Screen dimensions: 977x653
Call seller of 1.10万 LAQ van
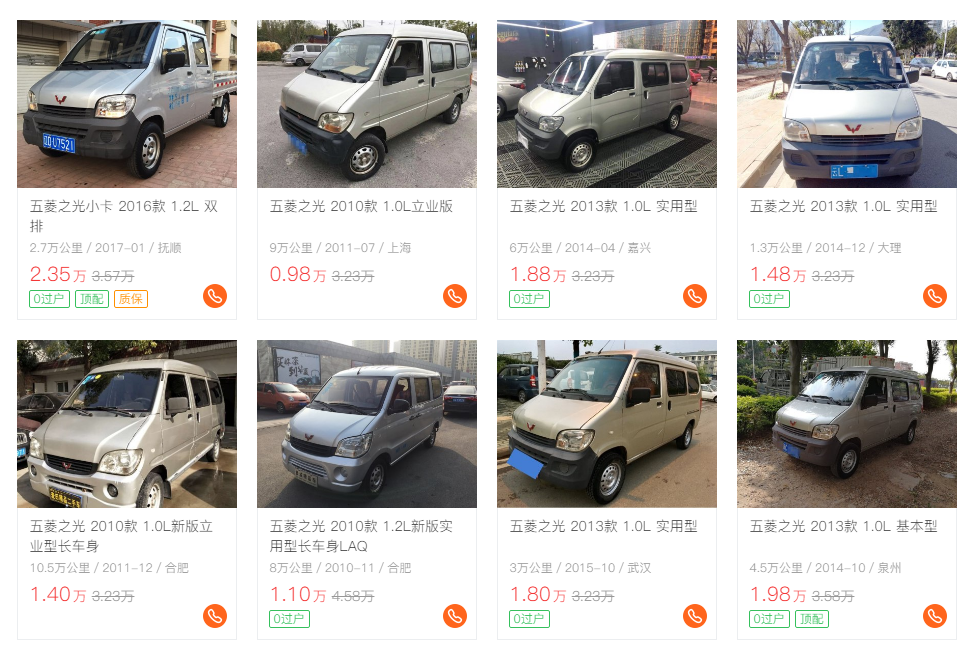click(x=455, y=616)
